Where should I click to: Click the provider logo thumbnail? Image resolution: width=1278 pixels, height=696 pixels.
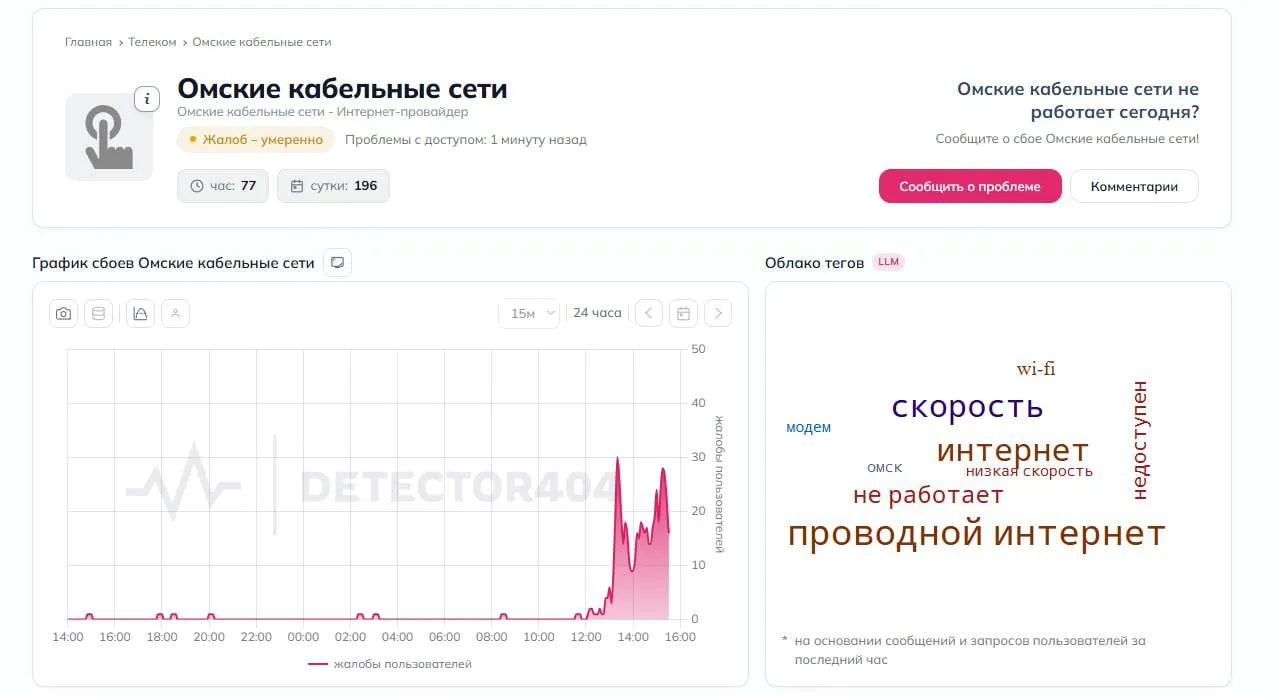pos(109,137)
